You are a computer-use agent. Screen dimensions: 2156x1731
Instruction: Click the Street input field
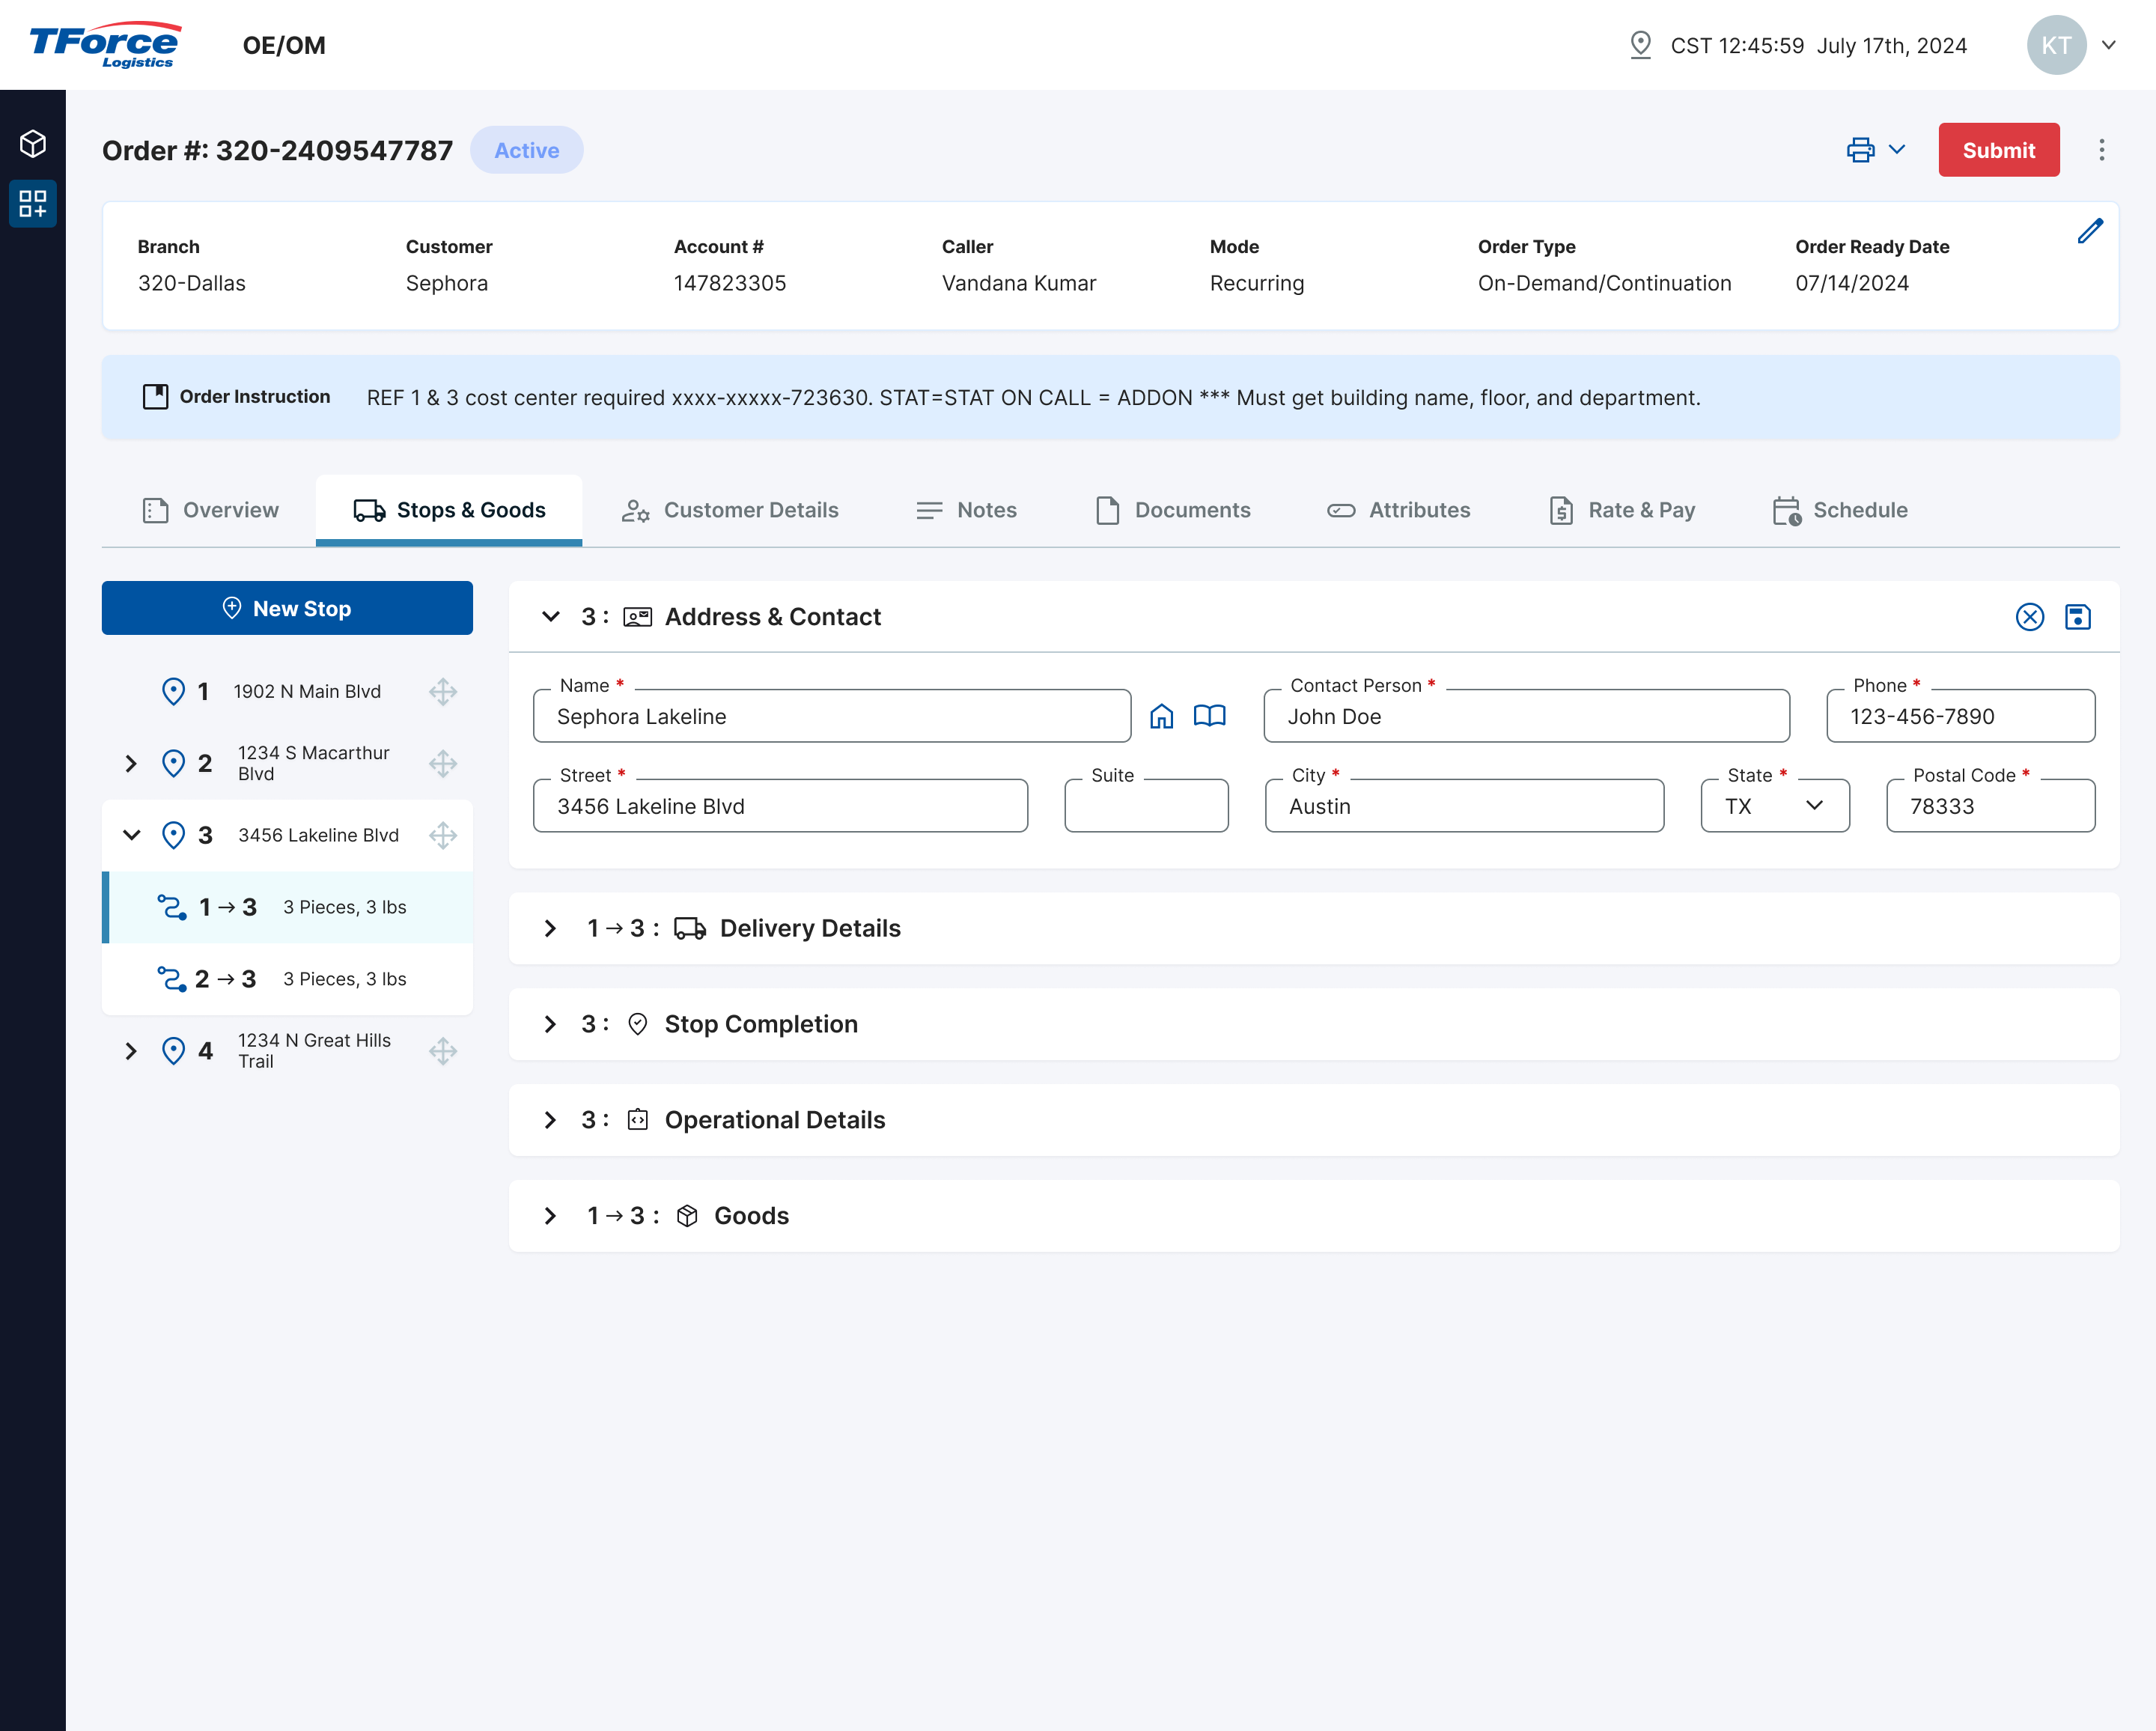pyautogui.click(x=780, y=806)
